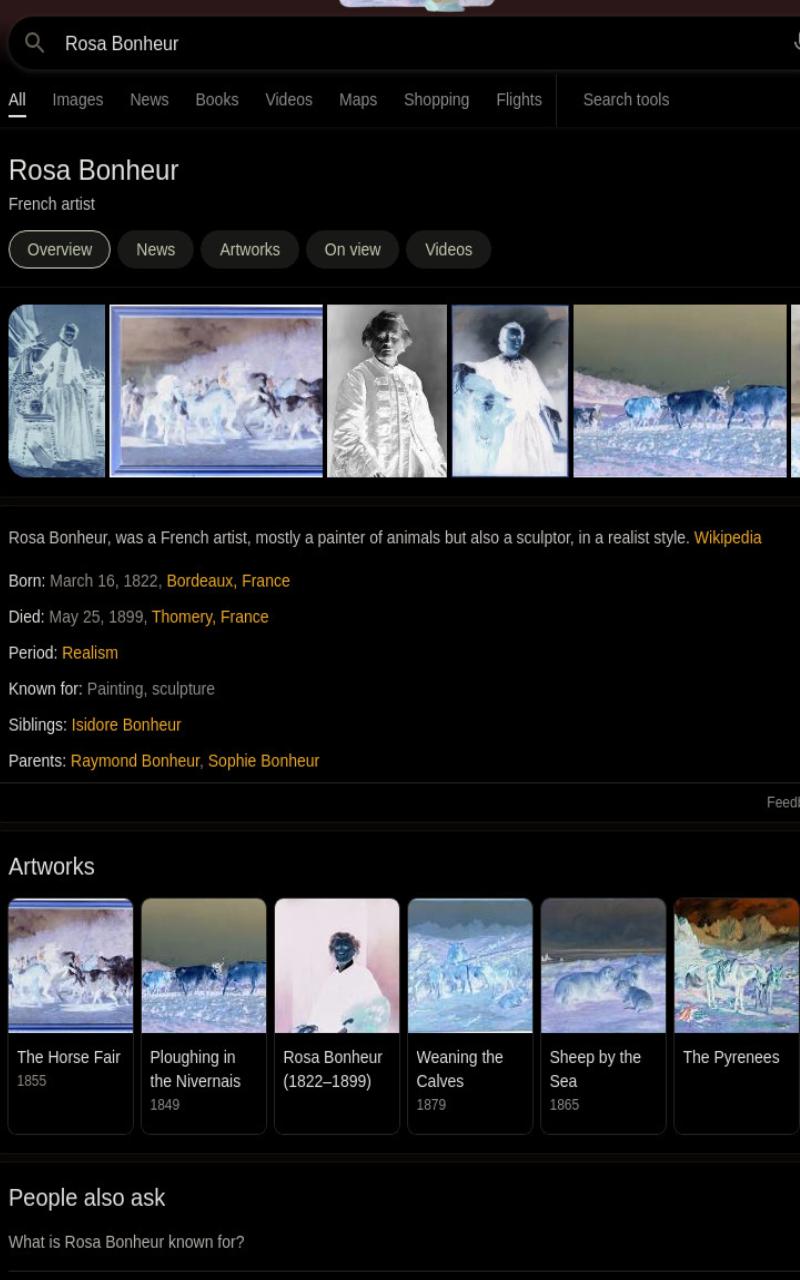Go to the Videos search tab
Screen dimensions: 800x1280
click(289, 100)
